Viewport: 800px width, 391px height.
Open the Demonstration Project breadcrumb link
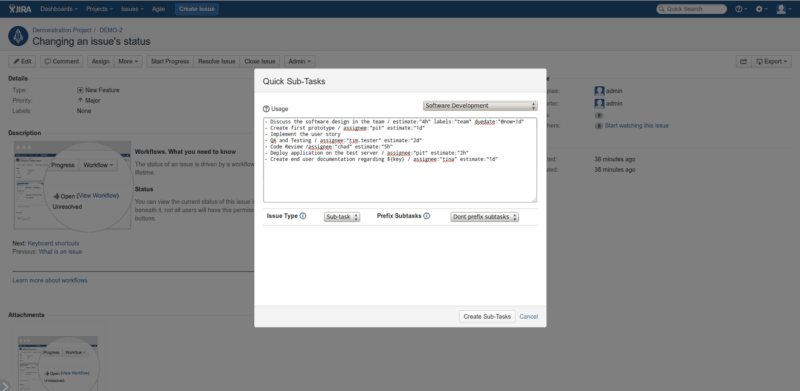pyautogui.click(x=62, y=30)
